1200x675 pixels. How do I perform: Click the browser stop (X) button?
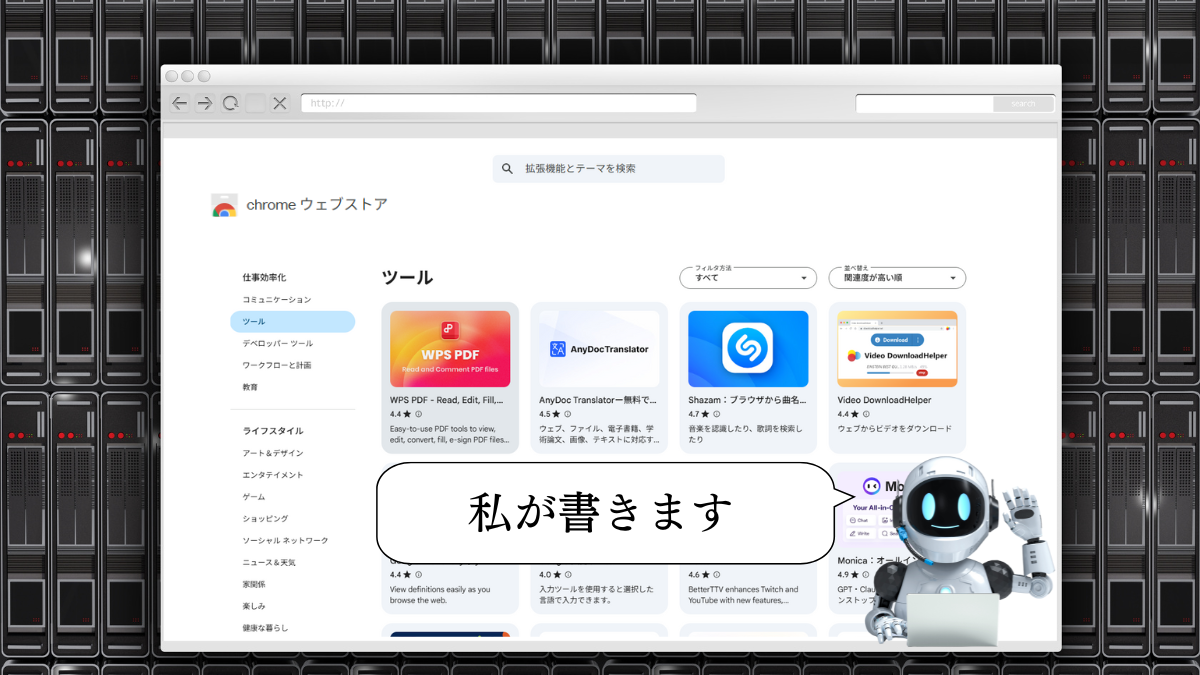(x=280, y=103)
